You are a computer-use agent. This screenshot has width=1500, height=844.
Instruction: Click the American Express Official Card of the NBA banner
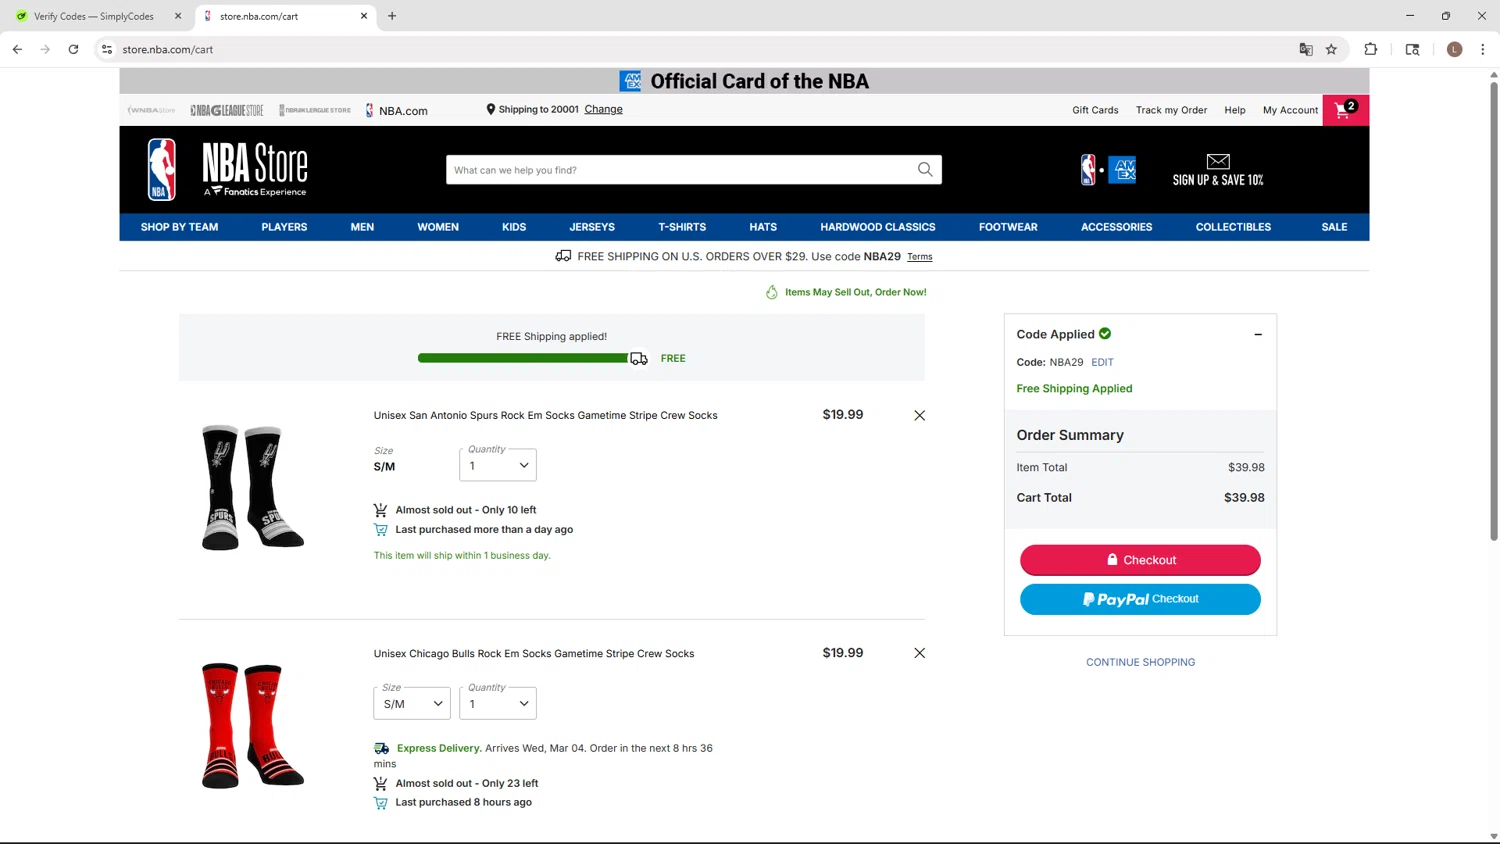744,81
